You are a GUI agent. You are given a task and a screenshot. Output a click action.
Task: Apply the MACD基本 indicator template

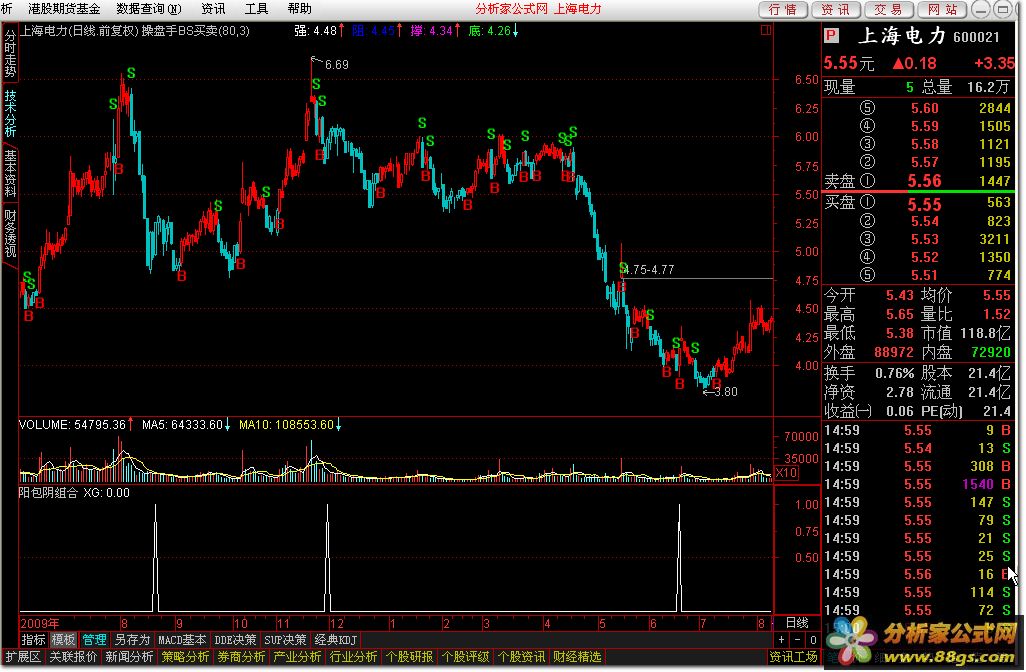(x=182, y=640)
